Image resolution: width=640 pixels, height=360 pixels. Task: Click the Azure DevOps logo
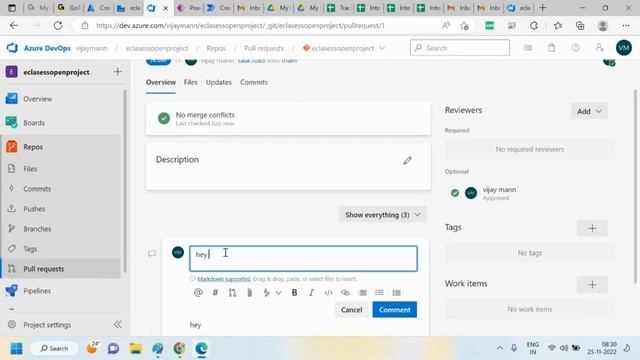(x=12, y=48)
